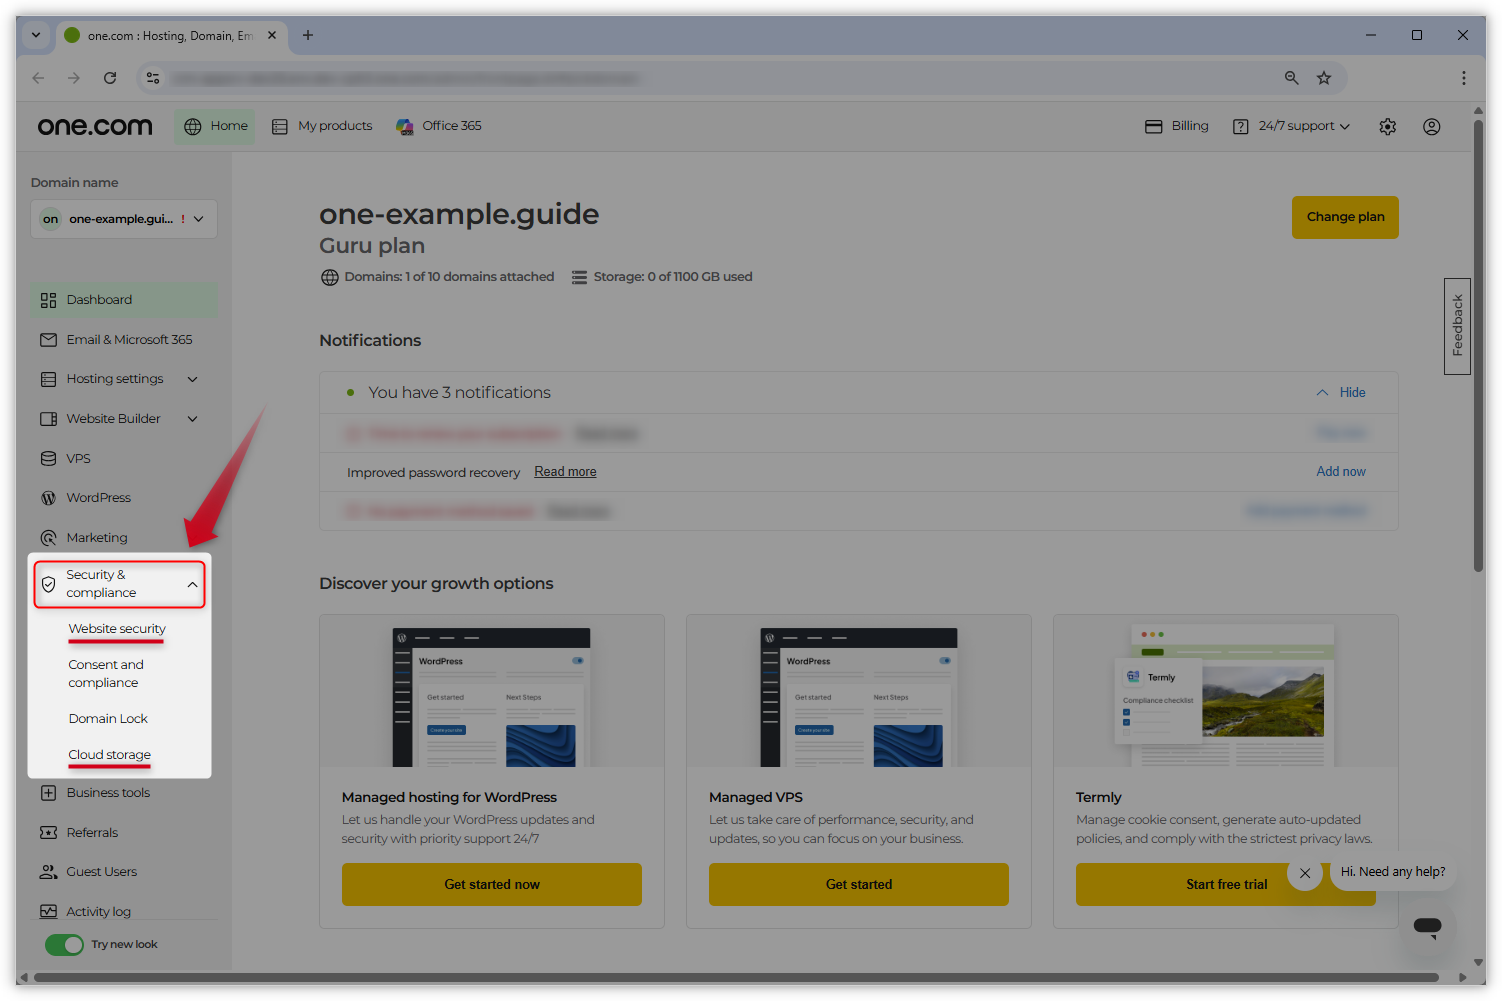Reload the page in the browser
Screen dimensions: 1502x1001
[110, 78]
